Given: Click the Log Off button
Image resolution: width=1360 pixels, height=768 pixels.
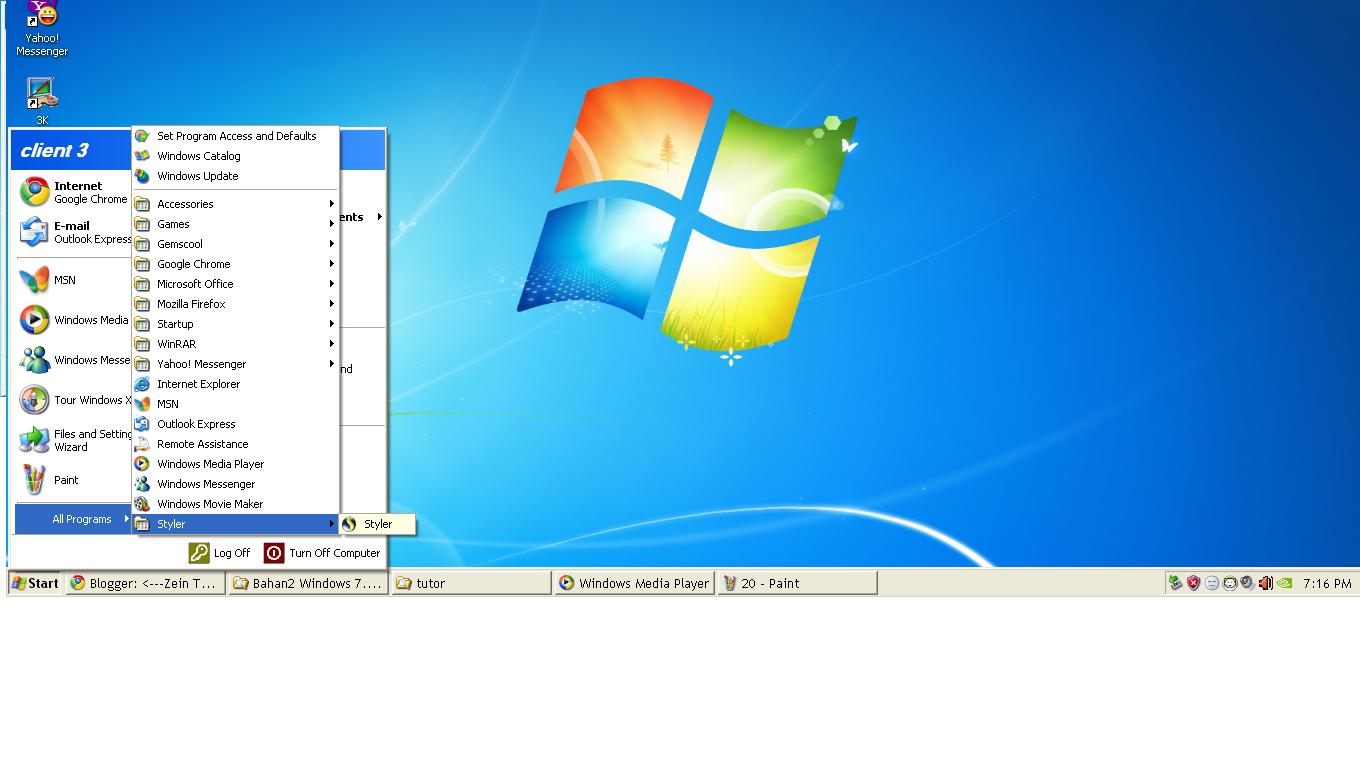Looking at the screenshot, I should click(x=220, y=553).
